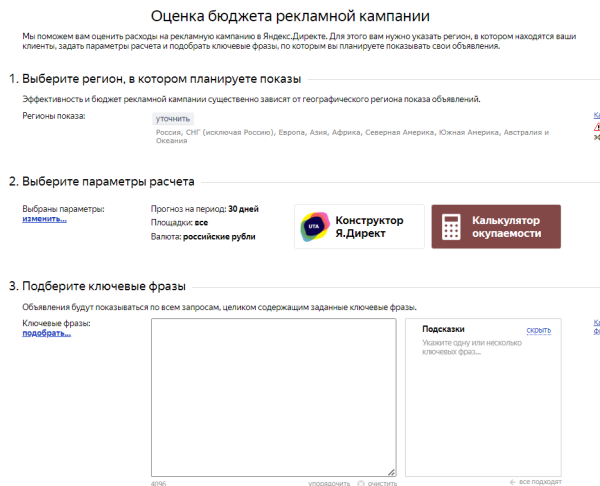The height and width of the screenshot is (486, 600).
Task: Click the Площадки: все value
Action: [179, 222]
